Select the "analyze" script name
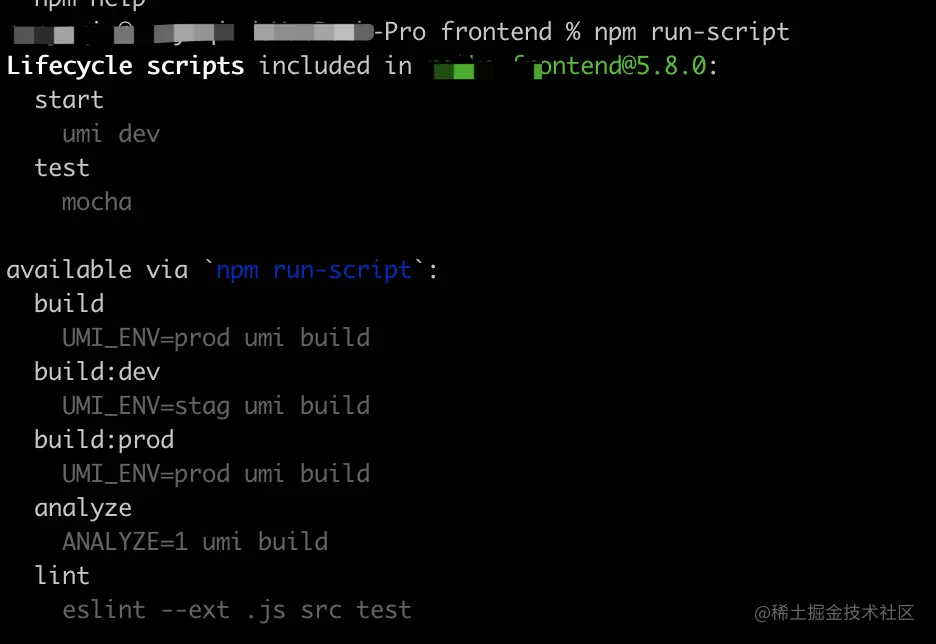 [83, 508]
